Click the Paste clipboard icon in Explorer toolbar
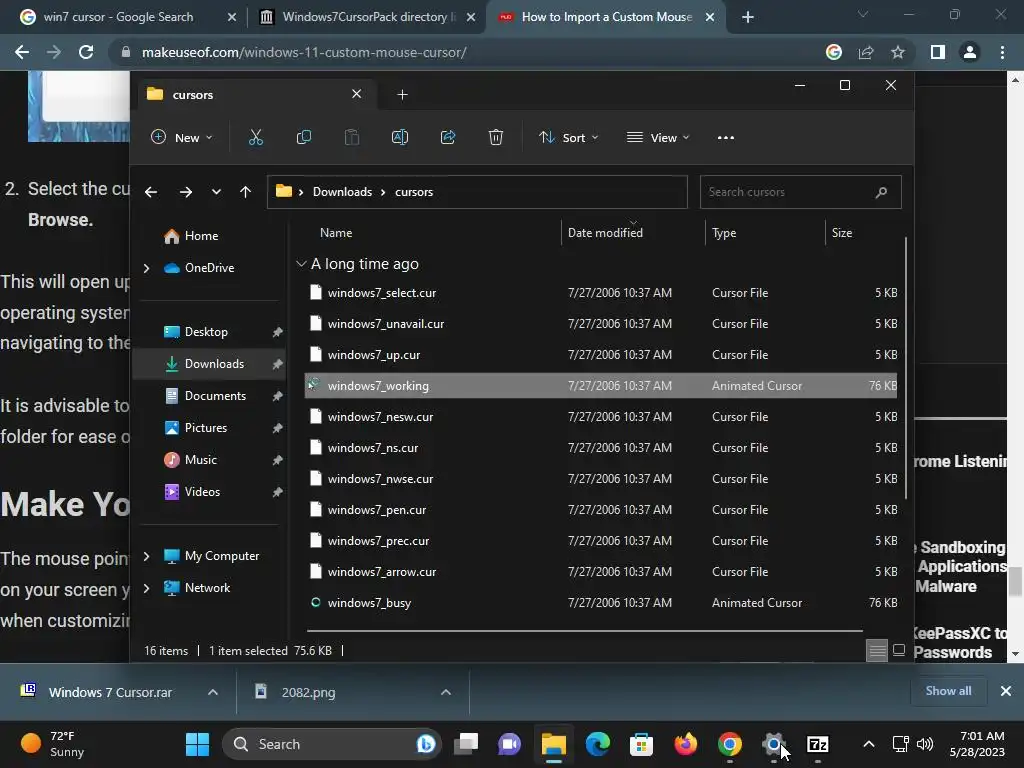Image resolution: width=1024 pixels, height=768 pixels. click(x=351, y=137)
